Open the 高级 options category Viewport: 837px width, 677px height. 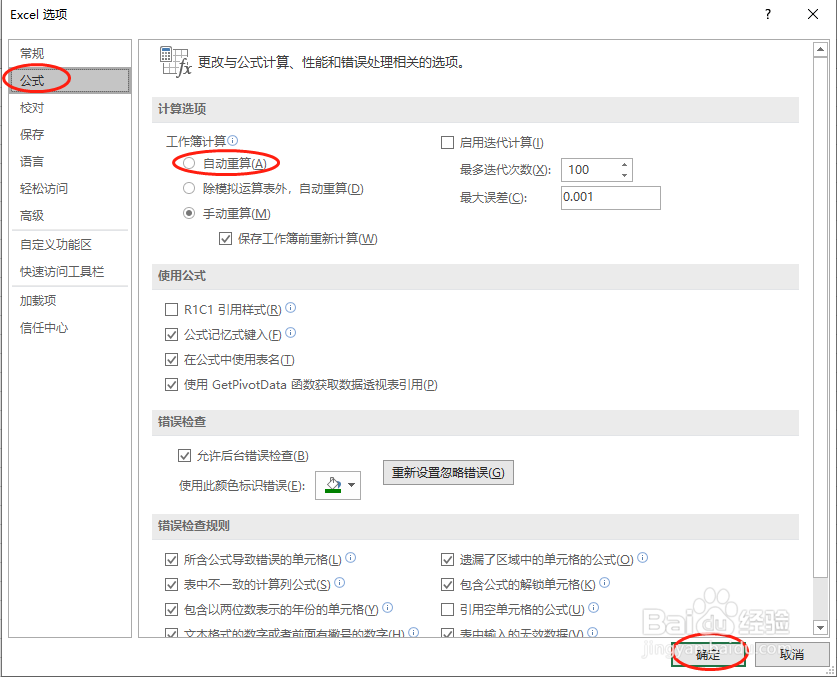coord(70,215)
